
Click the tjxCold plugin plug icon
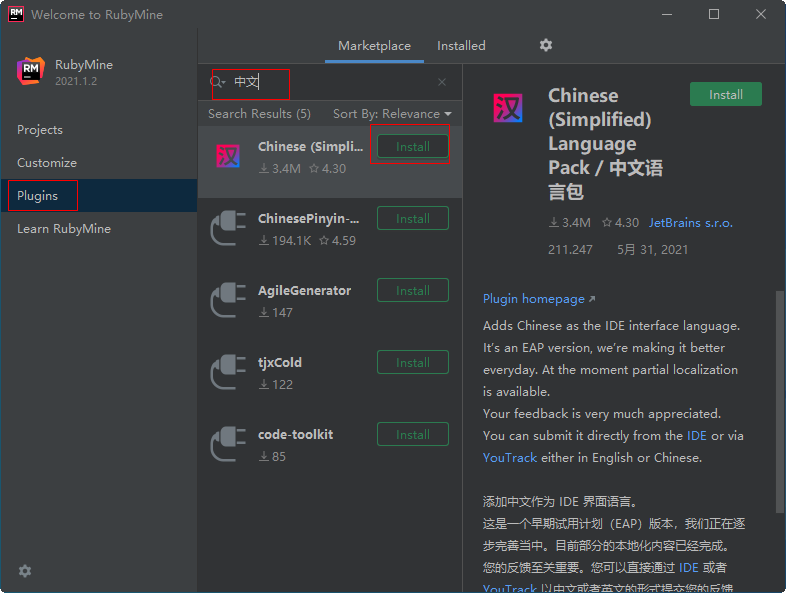click(229, 372)
